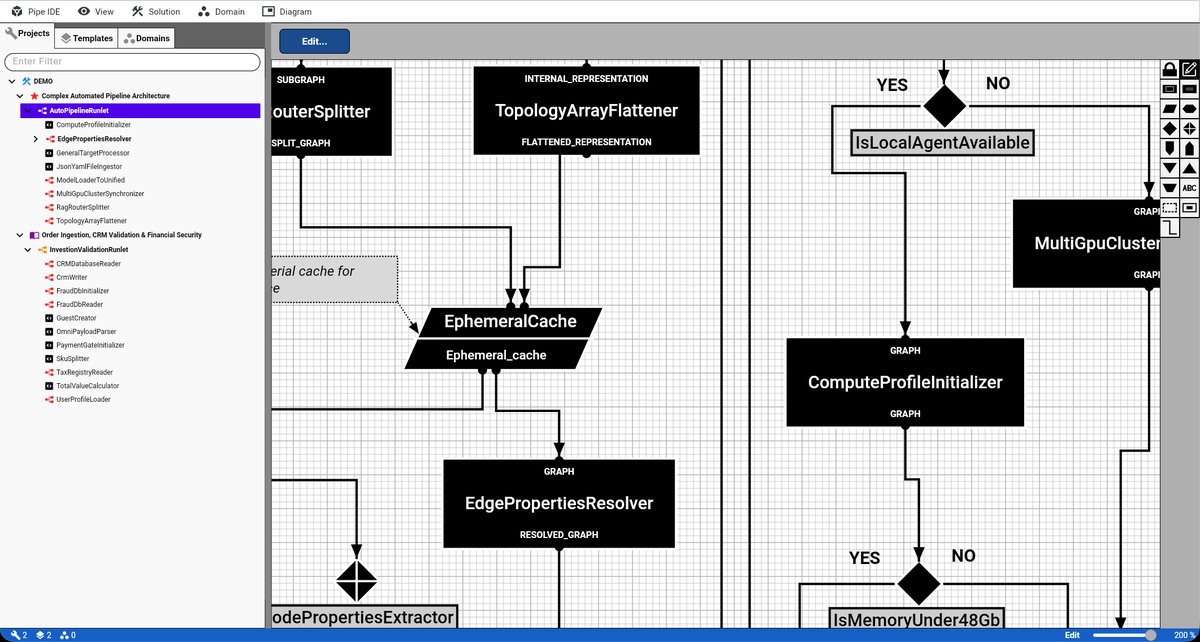Viewport: 1200px width, 642px height.
Task: Adjust the zoom slider in status bar
Action: (x=1125, y=635)
